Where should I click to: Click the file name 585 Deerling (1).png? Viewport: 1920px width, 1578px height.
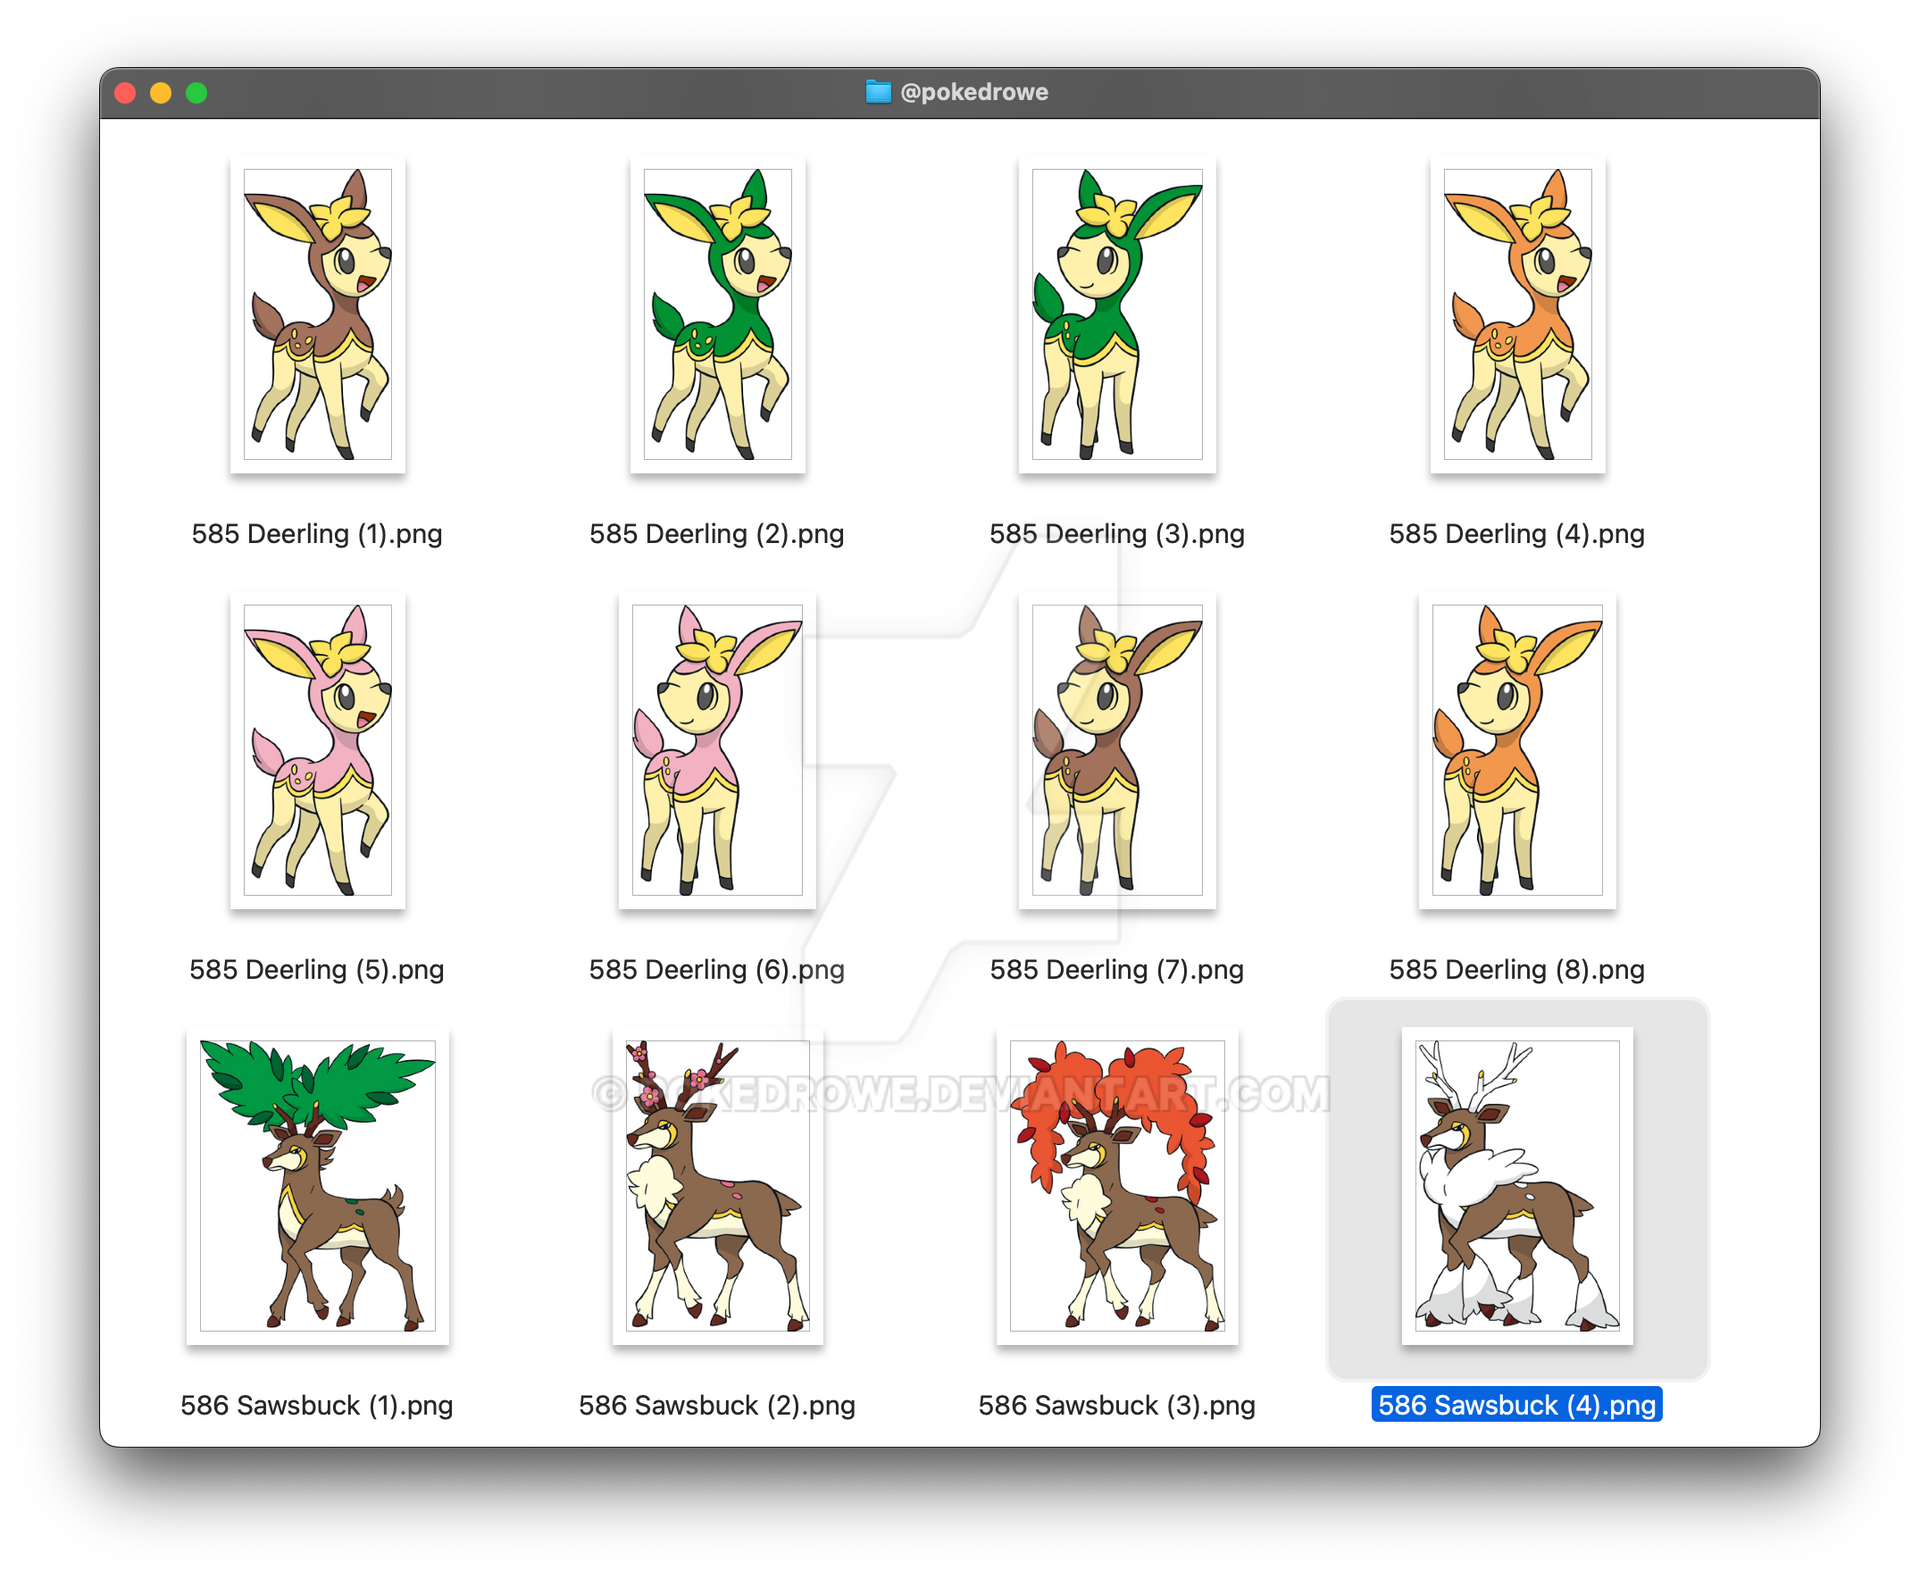[317, 534]
